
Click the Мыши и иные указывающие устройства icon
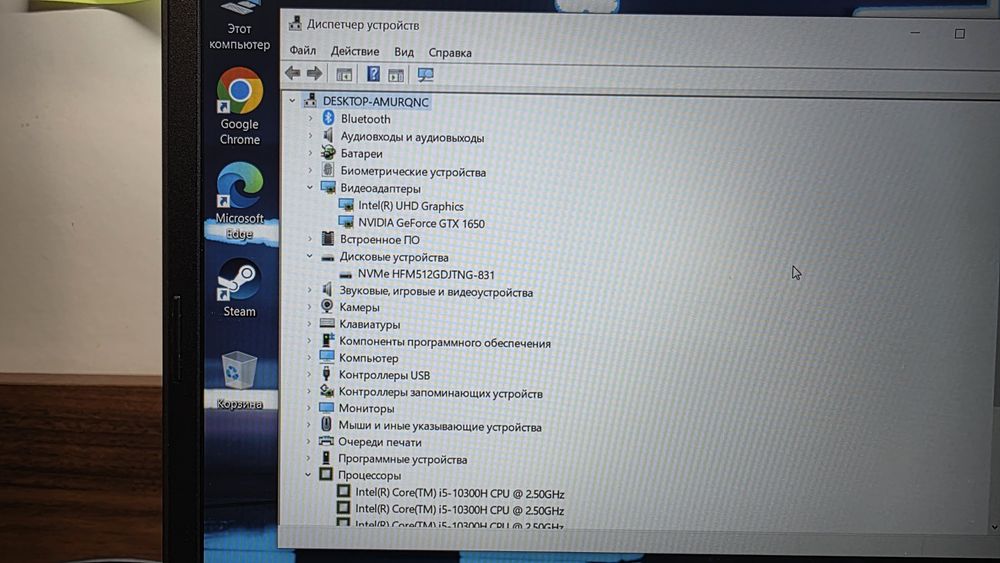click(327, 425)
